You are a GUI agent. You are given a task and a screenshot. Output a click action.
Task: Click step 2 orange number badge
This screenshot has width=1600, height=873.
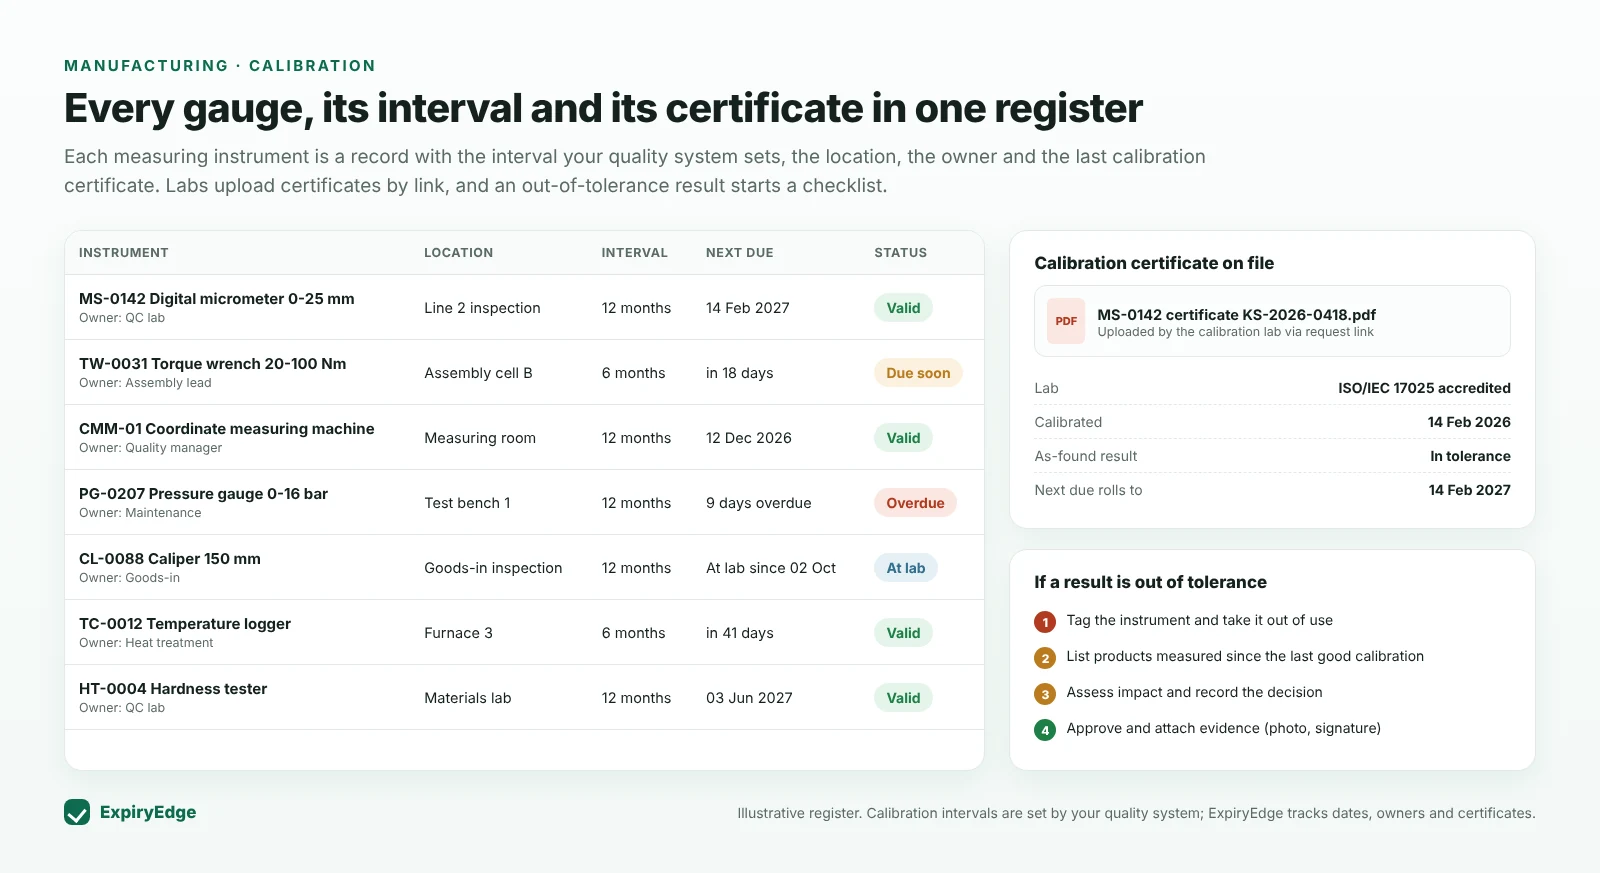coord(1045,658)
